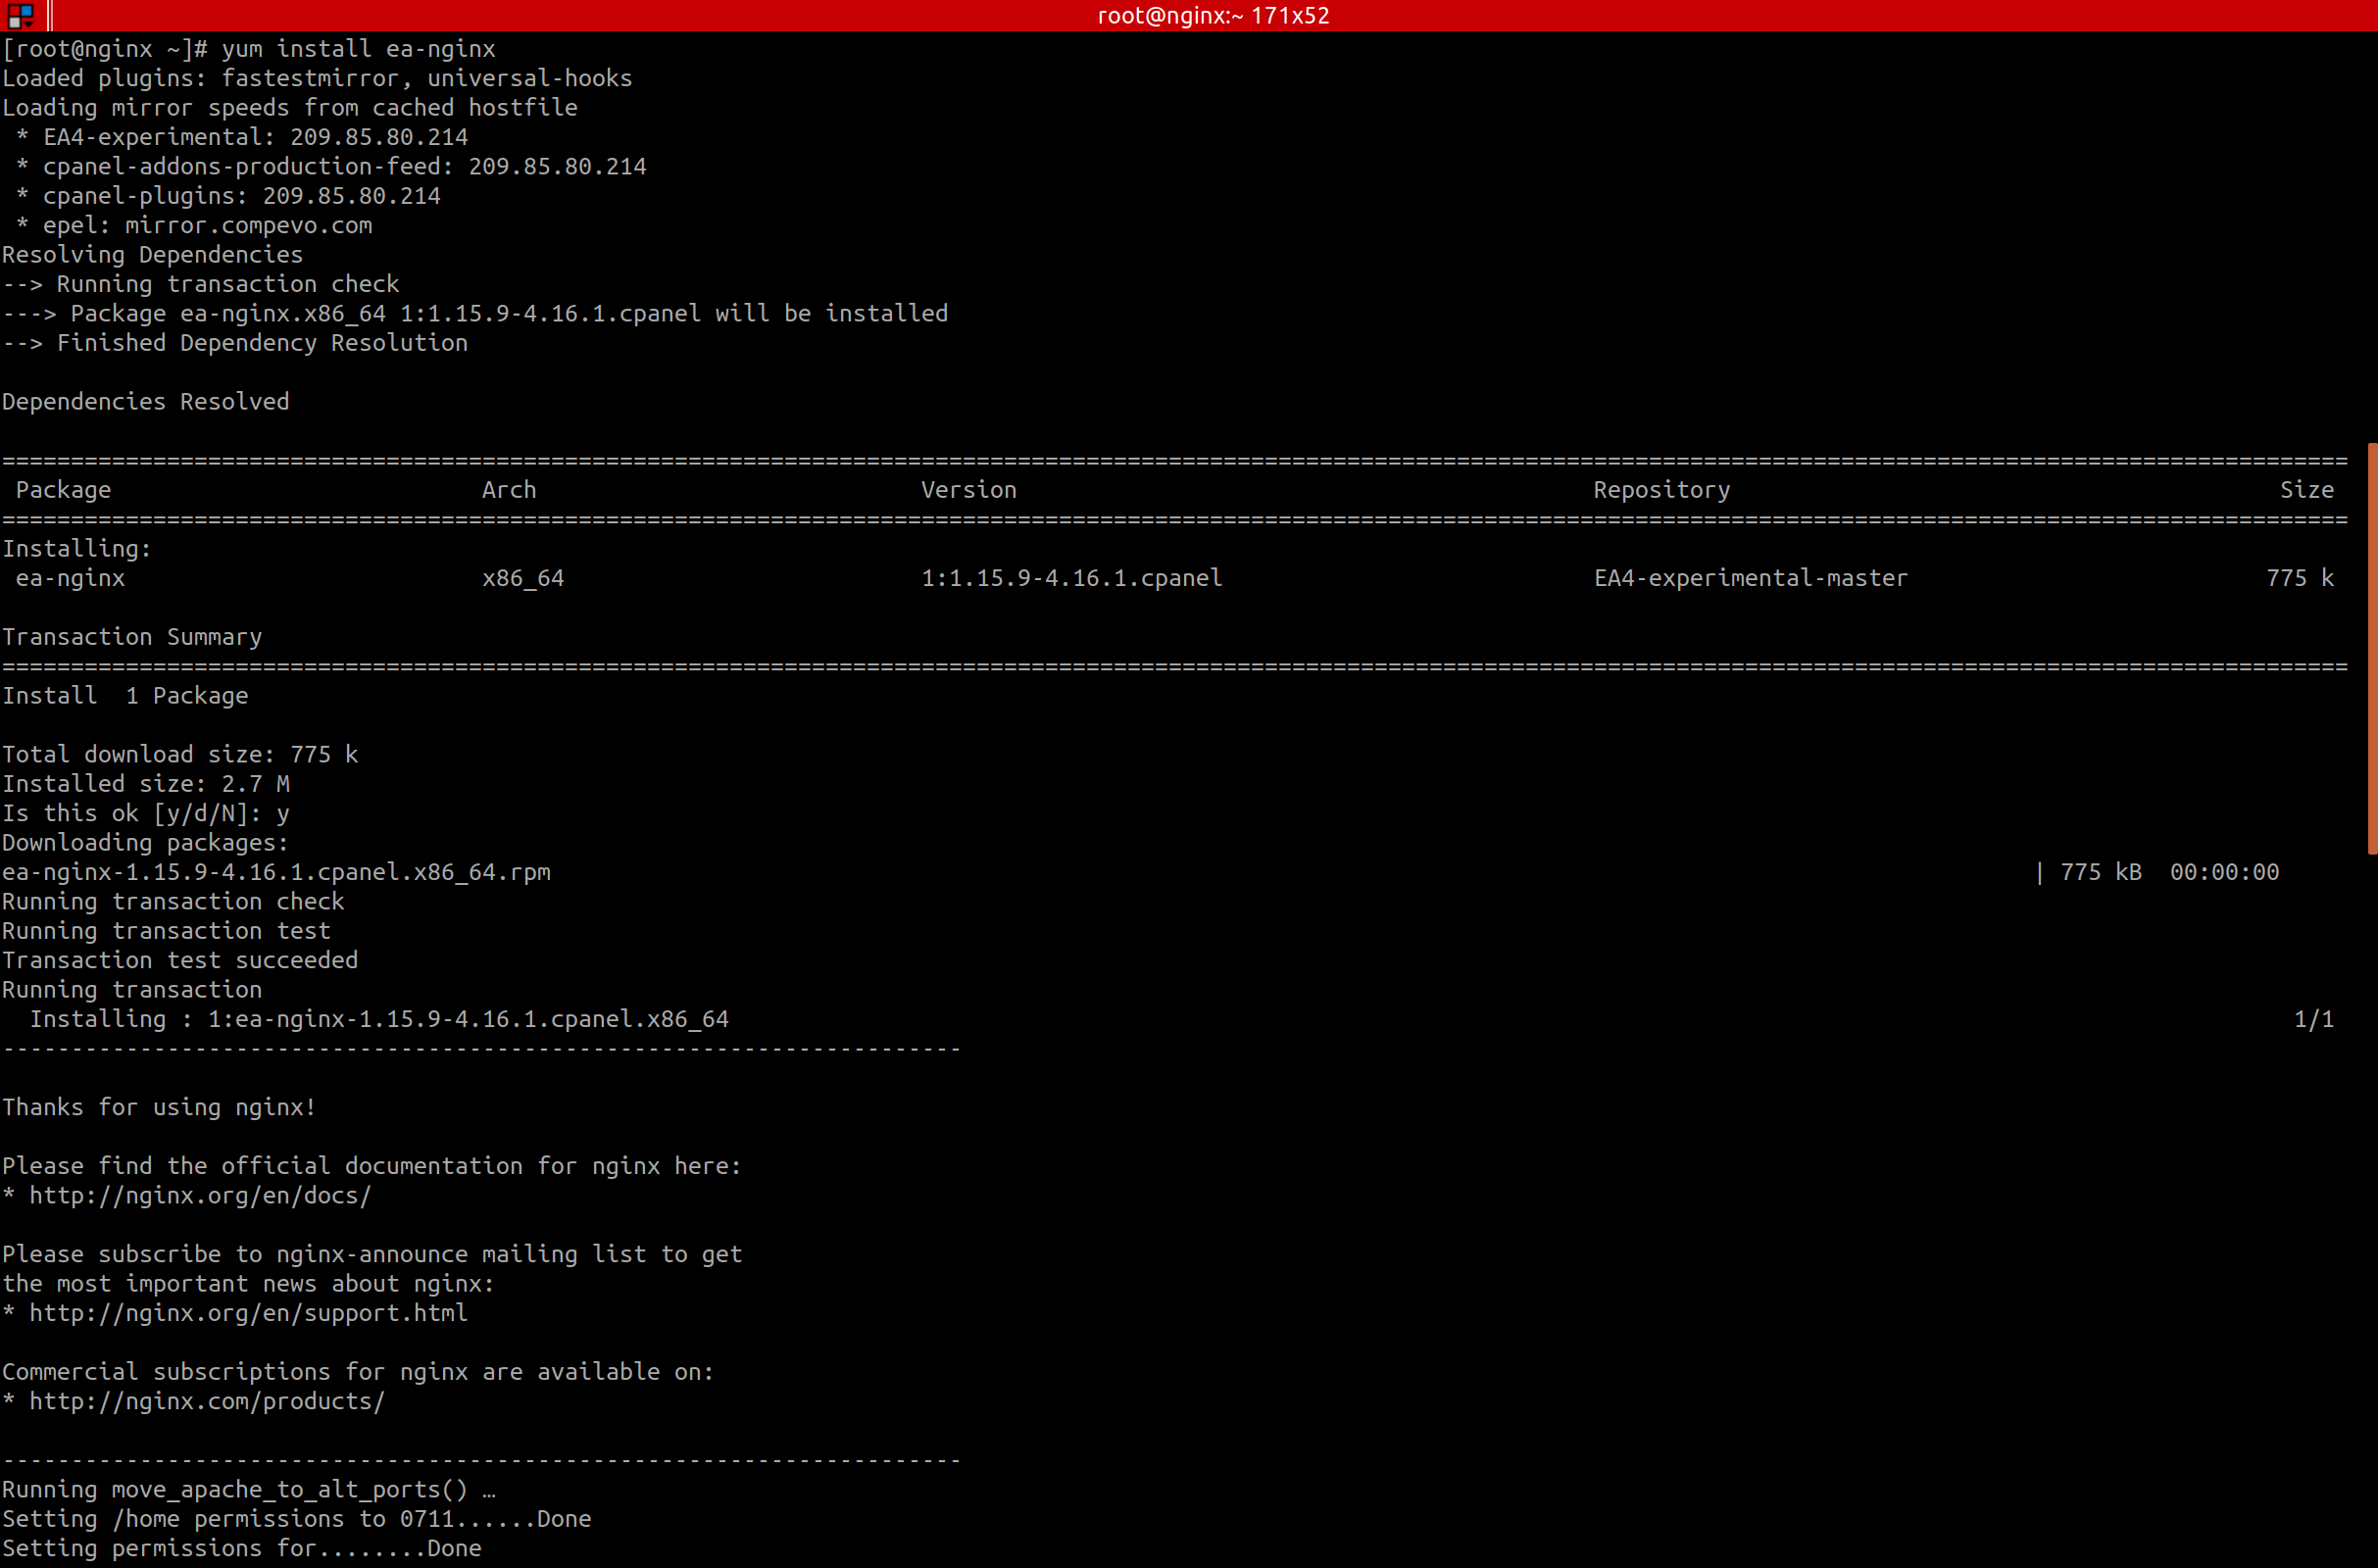Click the 'Total download size: 775 k' line
Viewport: 2378px width, 1568px height.
tap(180, 754)
